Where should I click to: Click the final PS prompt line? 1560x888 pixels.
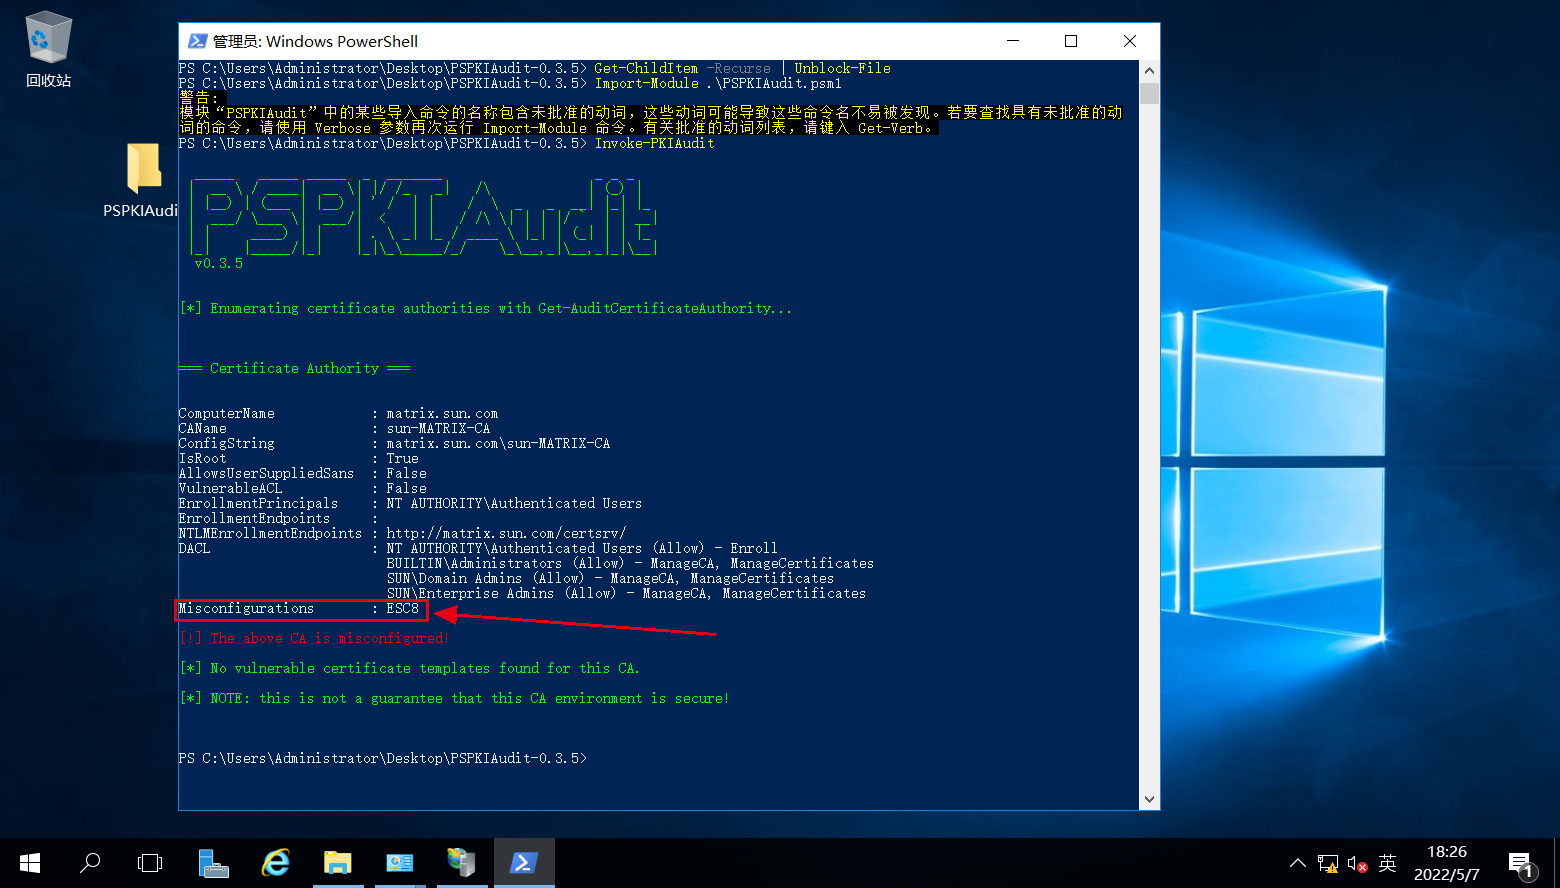pyautogui.click(x=383, y=758)
